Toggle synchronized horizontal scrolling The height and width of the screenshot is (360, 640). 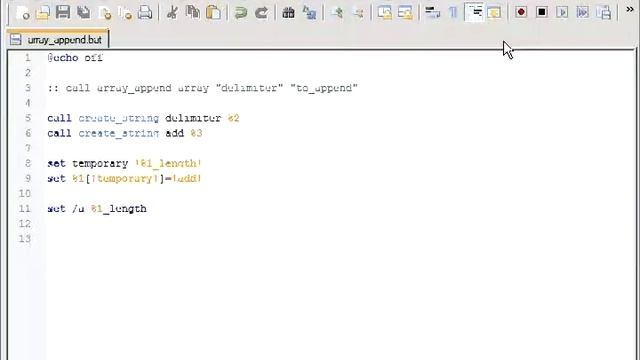coord(405,13)
